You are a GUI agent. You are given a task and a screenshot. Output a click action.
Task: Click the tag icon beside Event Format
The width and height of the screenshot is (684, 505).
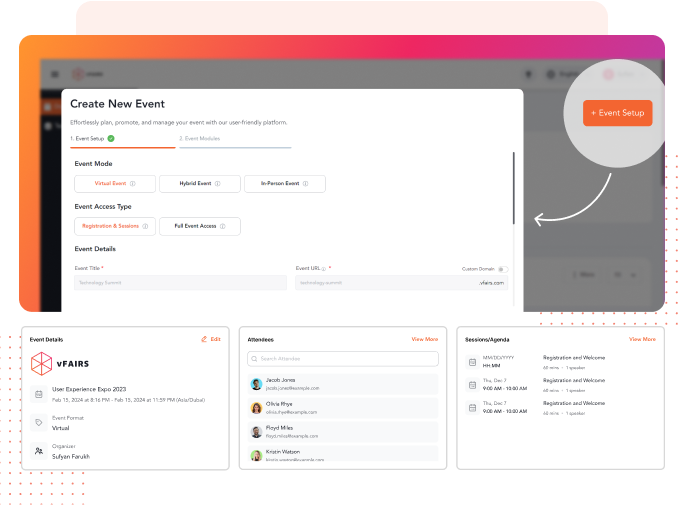pyautogui.click(x=39, y=423)
